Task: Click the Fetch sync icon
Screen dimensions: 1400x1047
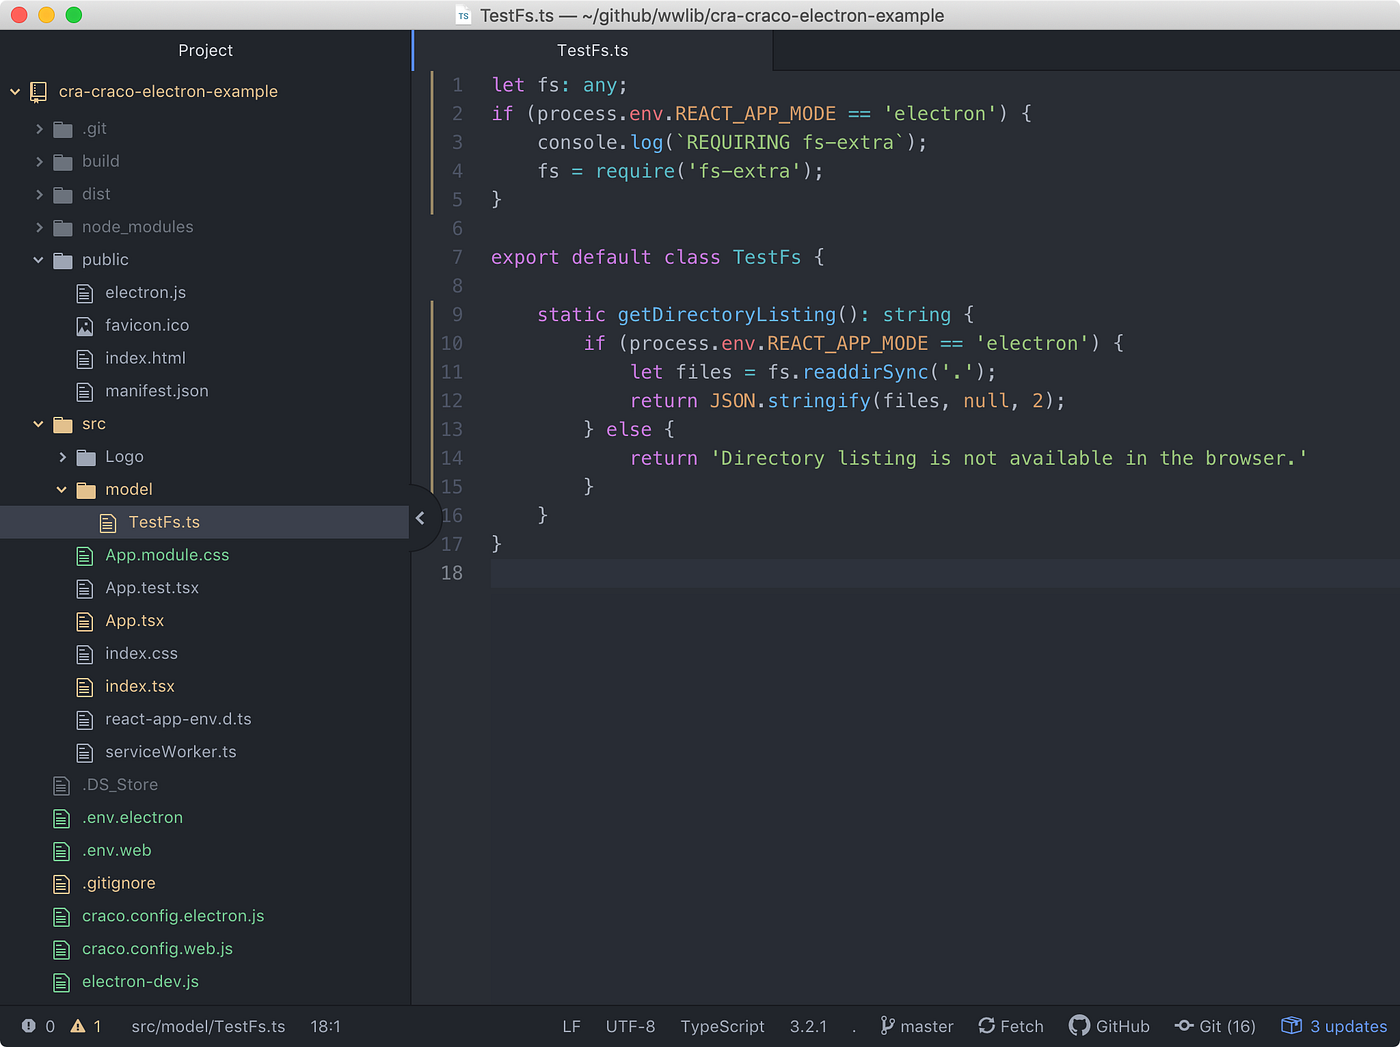Action: coord(987,1026)
